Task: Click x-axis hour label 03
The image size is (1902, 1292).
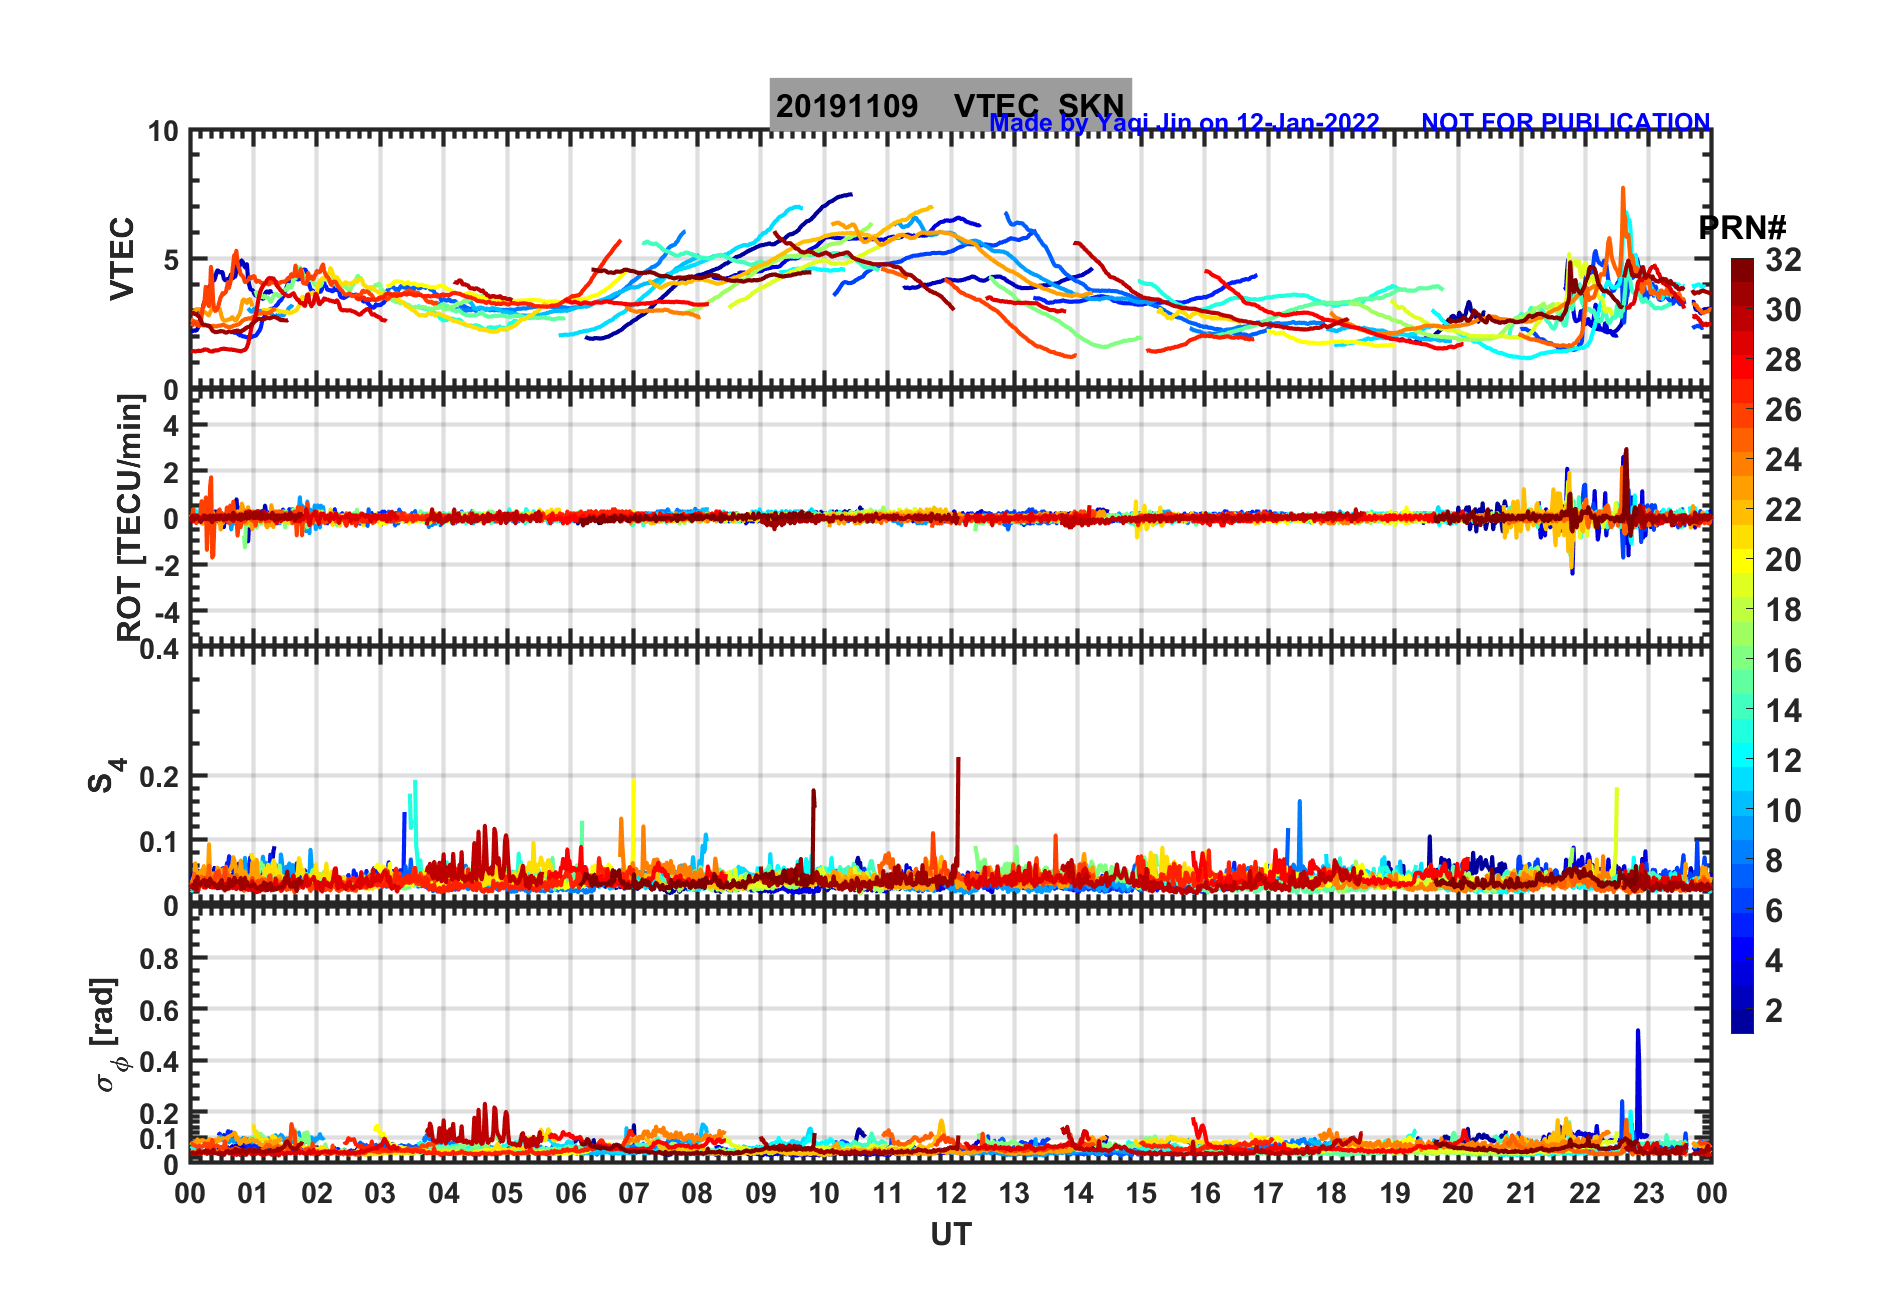Action: pos(380,1193)
